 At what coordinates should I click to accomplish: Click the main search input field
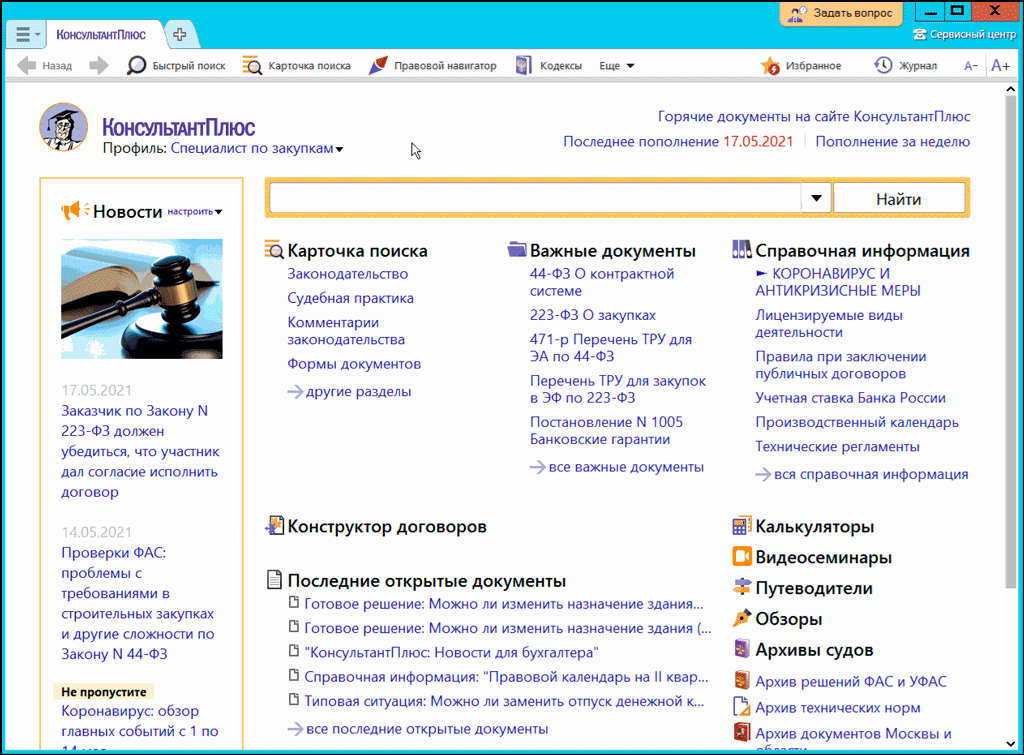536,198
